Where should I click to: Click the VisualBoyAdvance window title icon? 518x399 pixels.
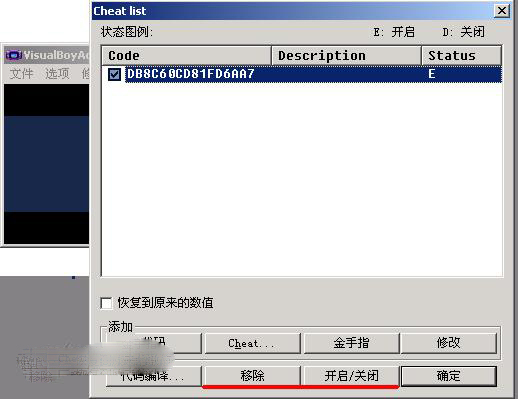click(x=13, y=55)
